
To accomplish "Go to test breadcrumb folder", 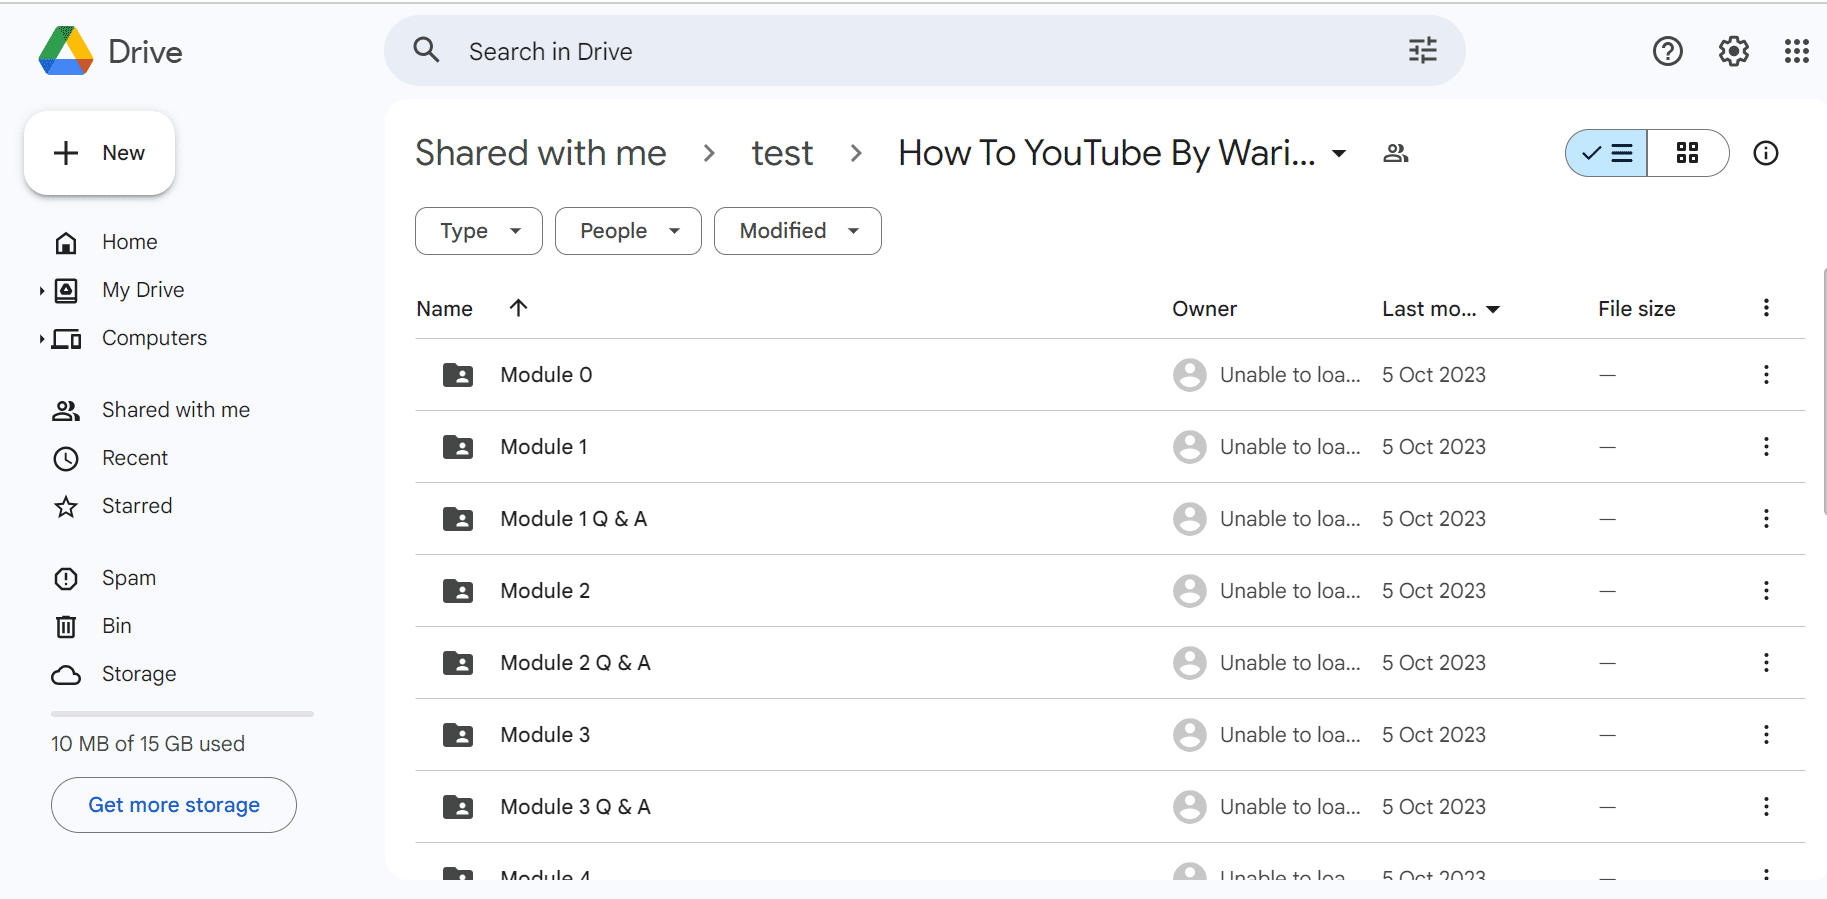I will [782, 153].
